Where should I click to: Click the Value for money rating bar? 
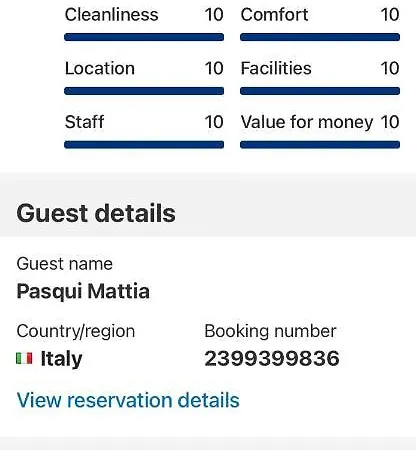pyautogui.click(x=320, y=144)
